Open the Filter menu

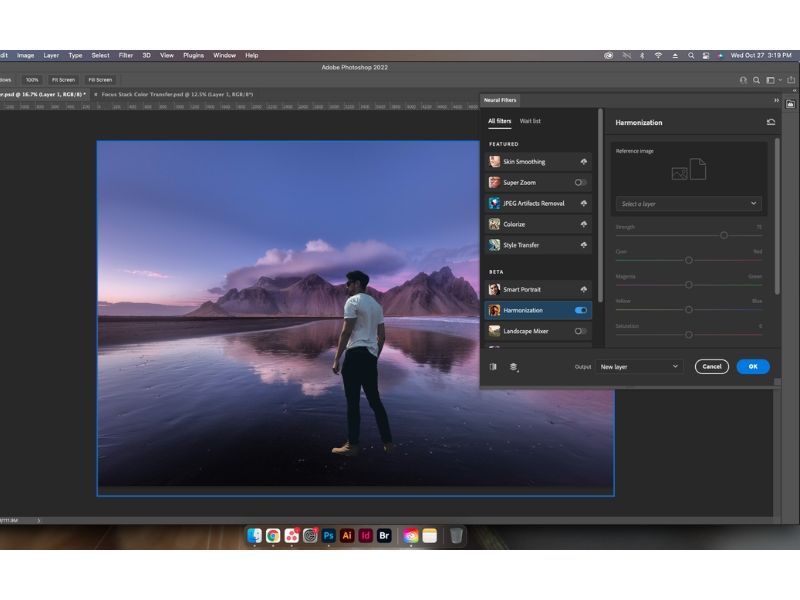pyautogui.click(x=126, y=55)
